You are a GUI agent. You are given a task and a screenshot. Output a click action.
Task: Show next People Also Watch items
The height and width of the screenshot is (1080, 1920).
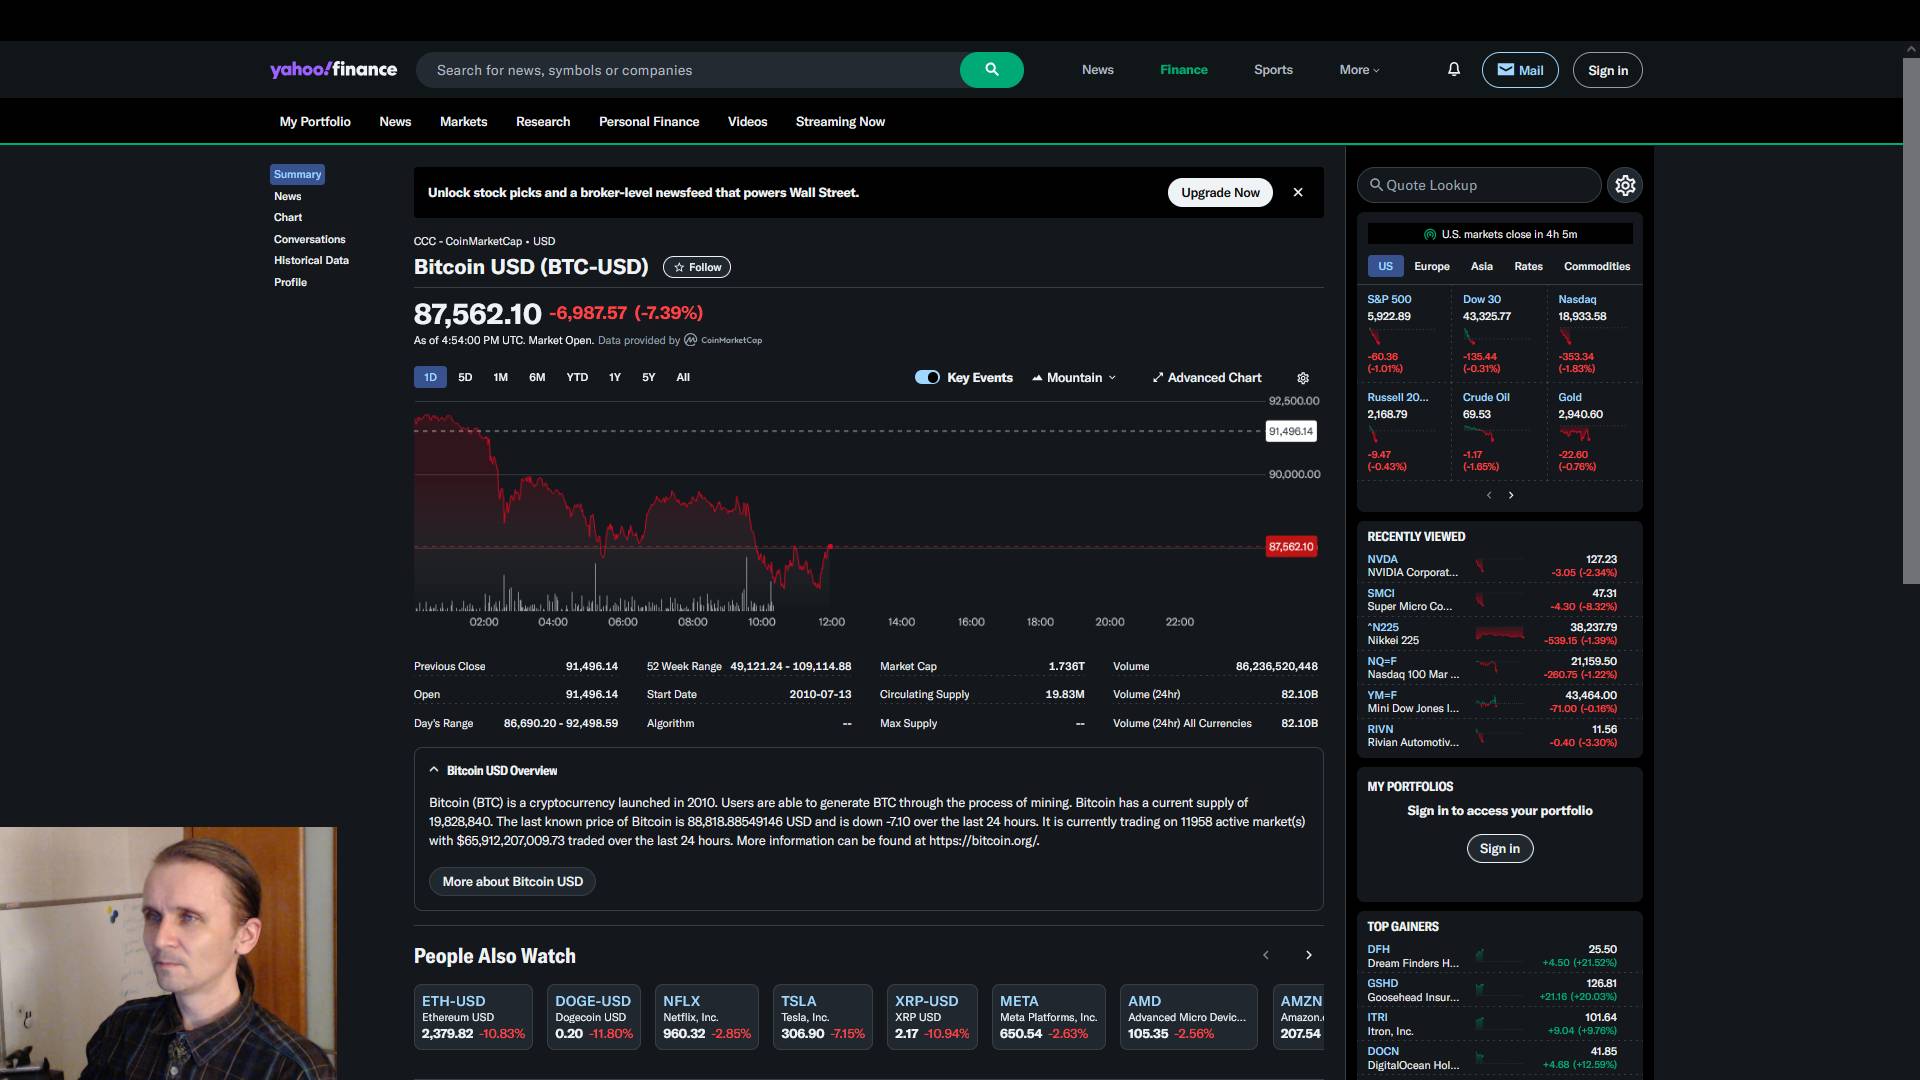pyautogui.click(x=1308, y=955)
